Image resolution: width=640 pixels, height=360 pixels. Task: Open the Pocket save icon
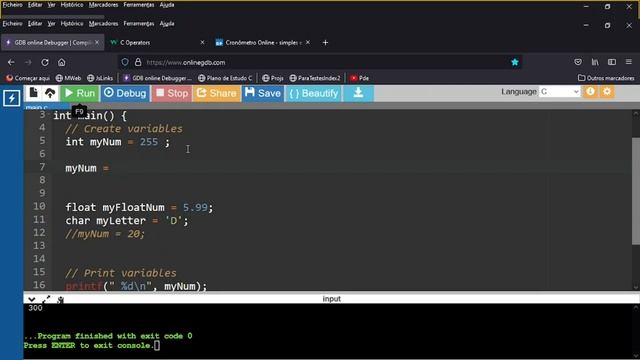(578, 62)
